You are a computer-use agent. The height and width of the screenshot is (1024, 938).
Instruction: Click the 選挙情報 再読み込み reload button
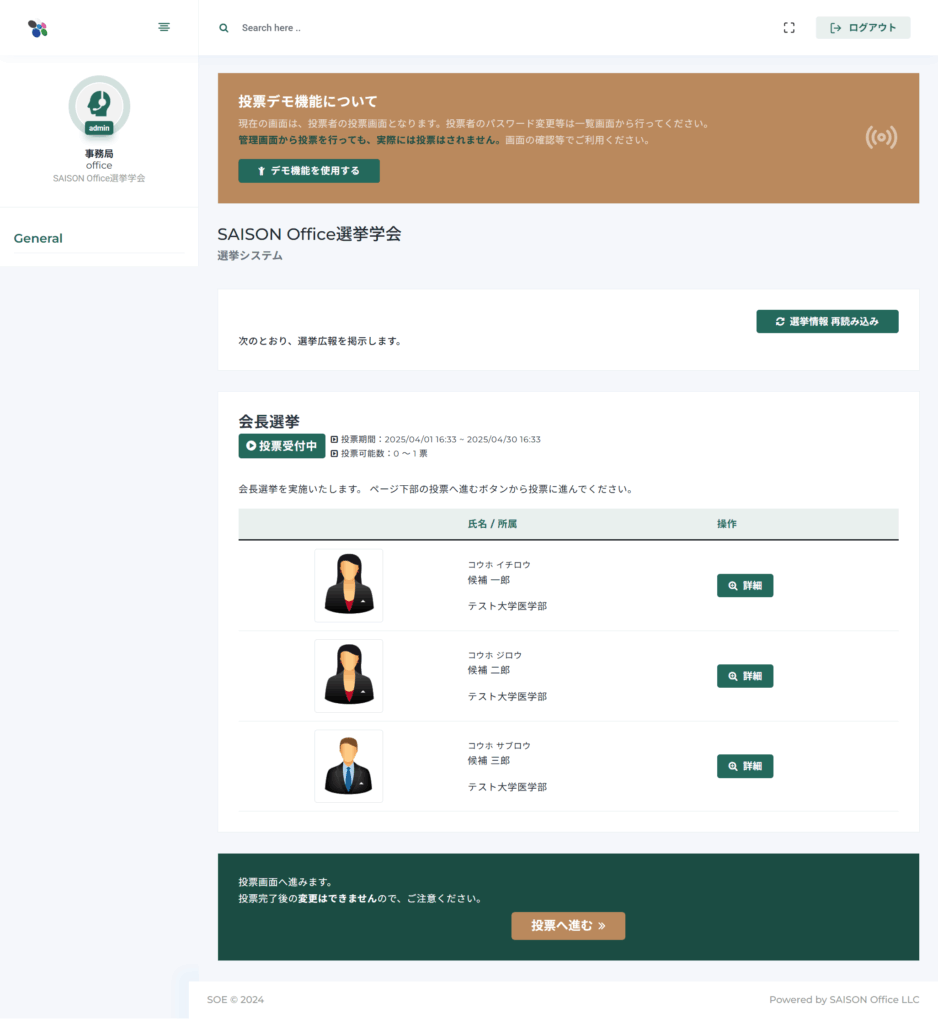(828, 321)
